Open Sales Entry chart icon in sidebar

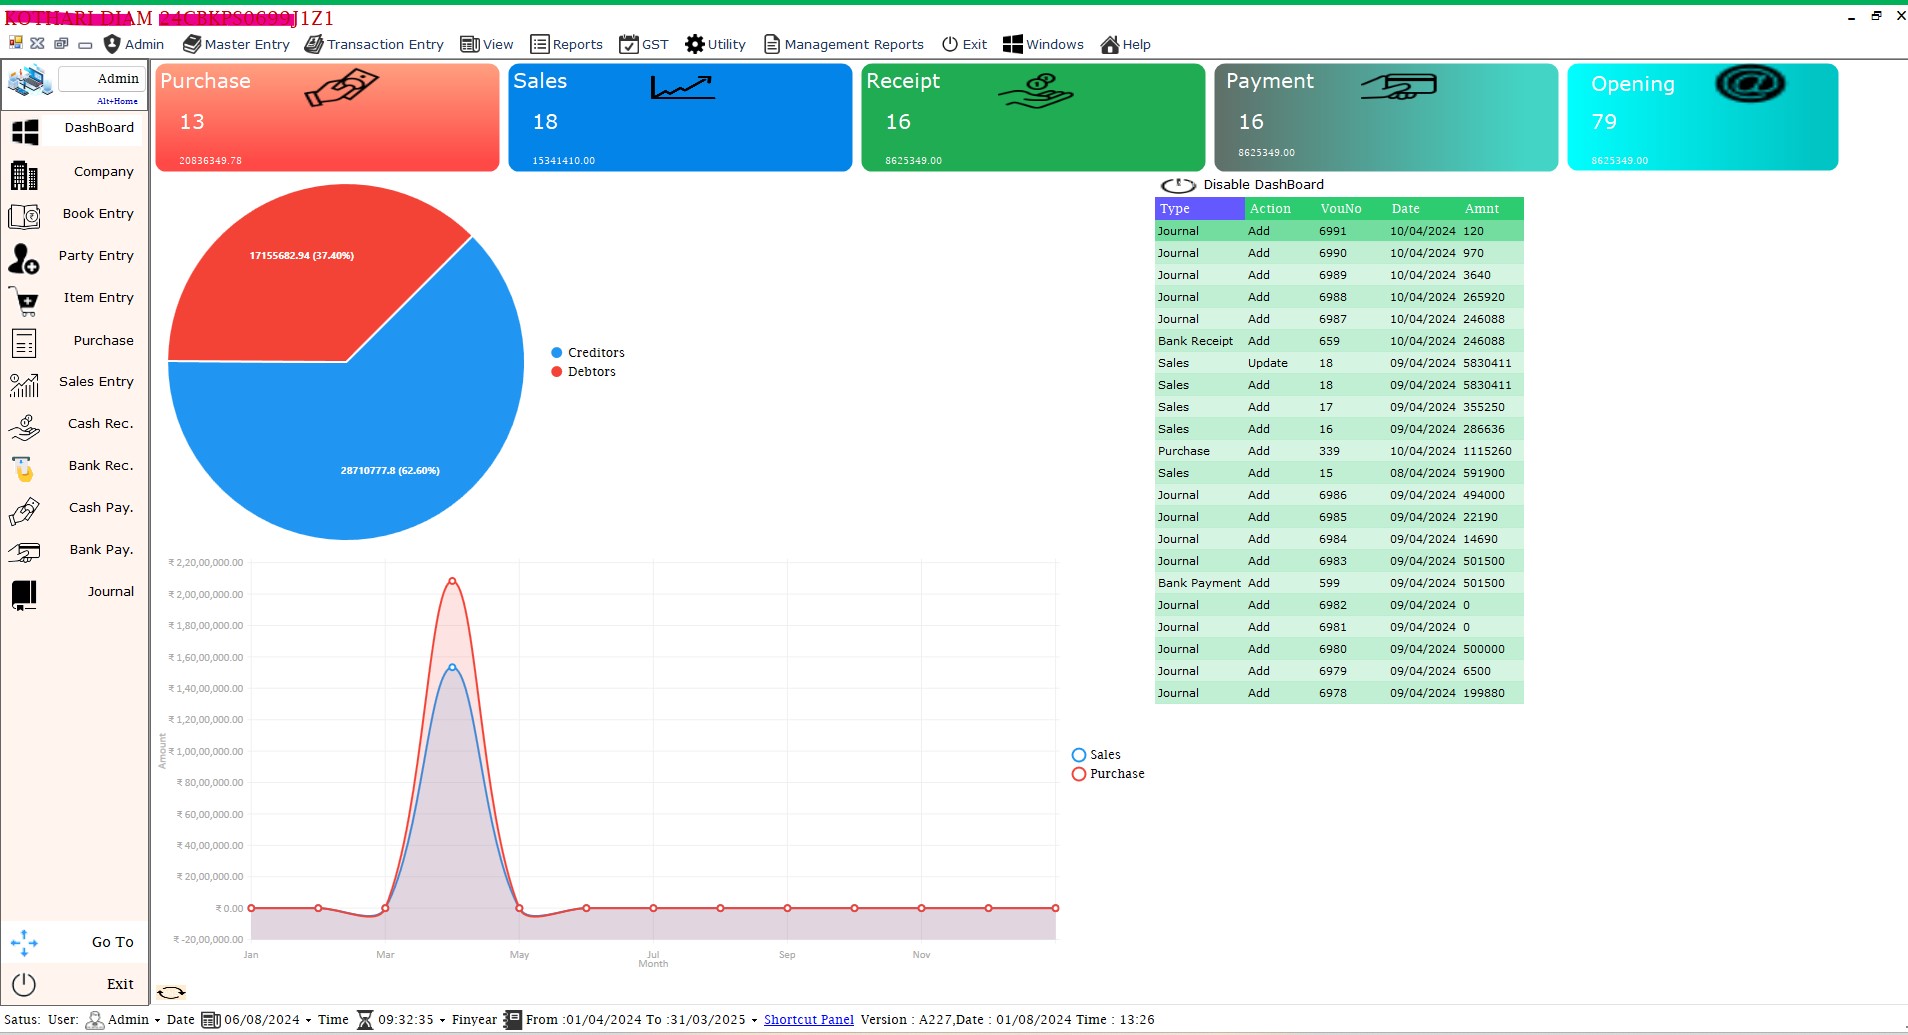pos(25,384)
